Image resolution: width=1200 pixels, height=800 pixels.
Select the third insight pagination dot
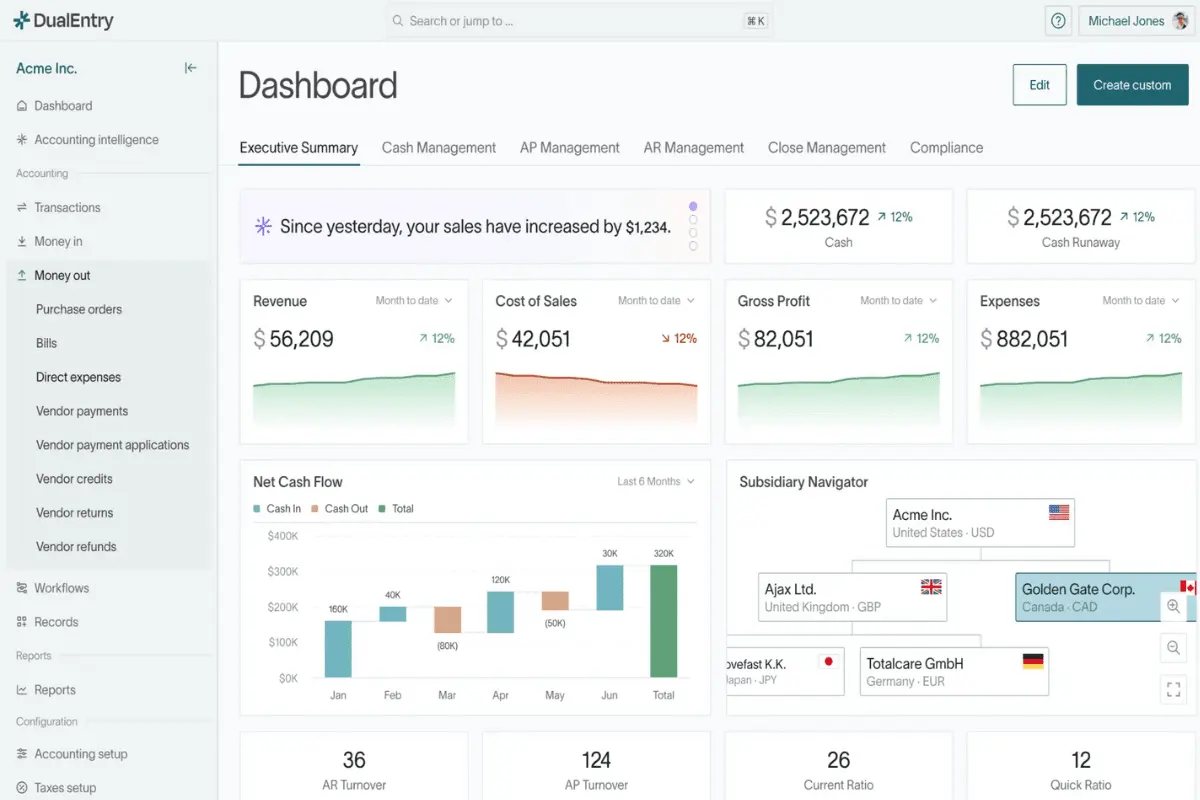click(693, 233)
